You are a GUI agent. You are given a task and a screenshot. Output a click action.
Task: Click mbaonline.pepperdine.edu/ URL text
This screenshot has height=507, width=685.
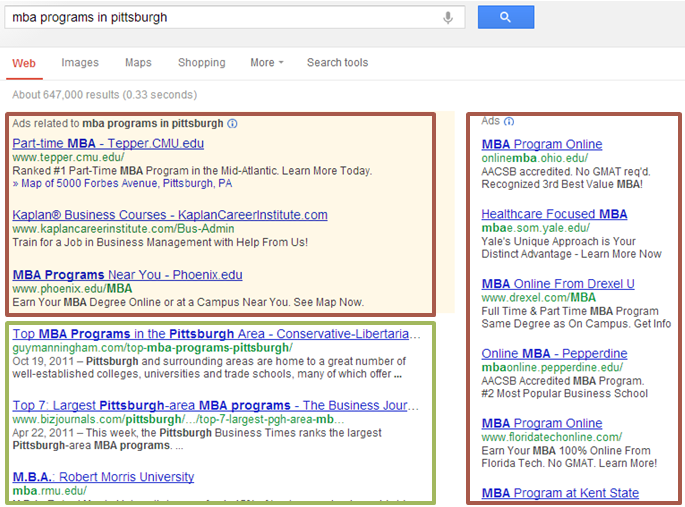tap(552, 367)
